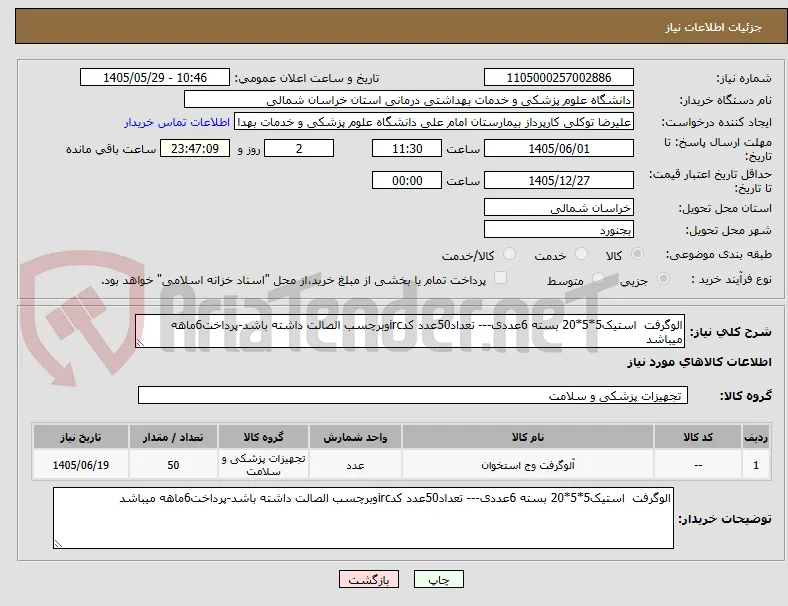Open the اطلاعات تماس خریدار link
Screen dimensions: 788x606
click(x=177, y=122)
